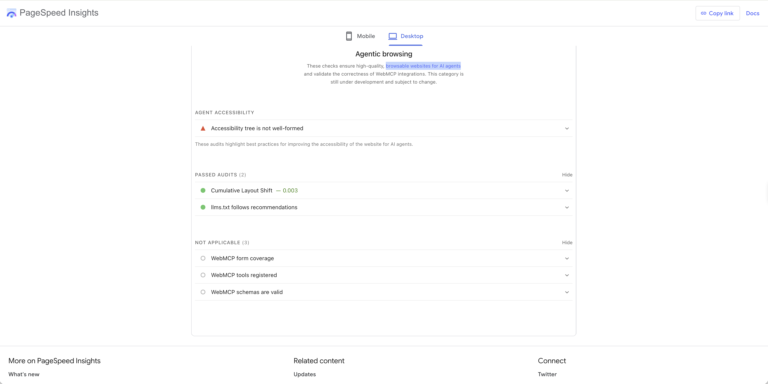The height and width of the screenshot is (384, 768).
Task: Click grey circle beside WebMCP form coverage
Action: (203, 258)
